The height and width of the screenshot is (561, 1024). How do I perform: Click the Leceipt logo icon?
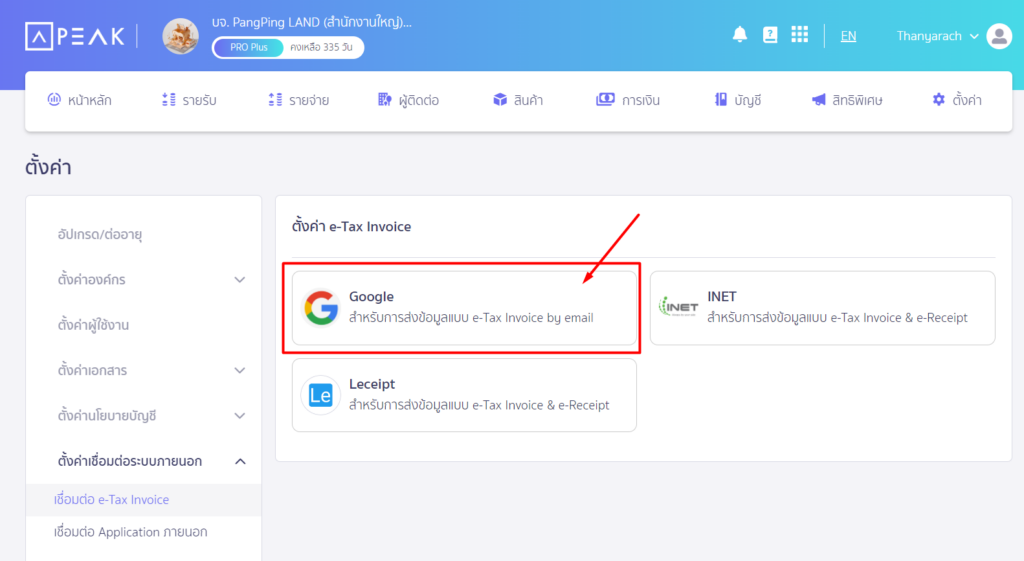[x=321, y=395]
